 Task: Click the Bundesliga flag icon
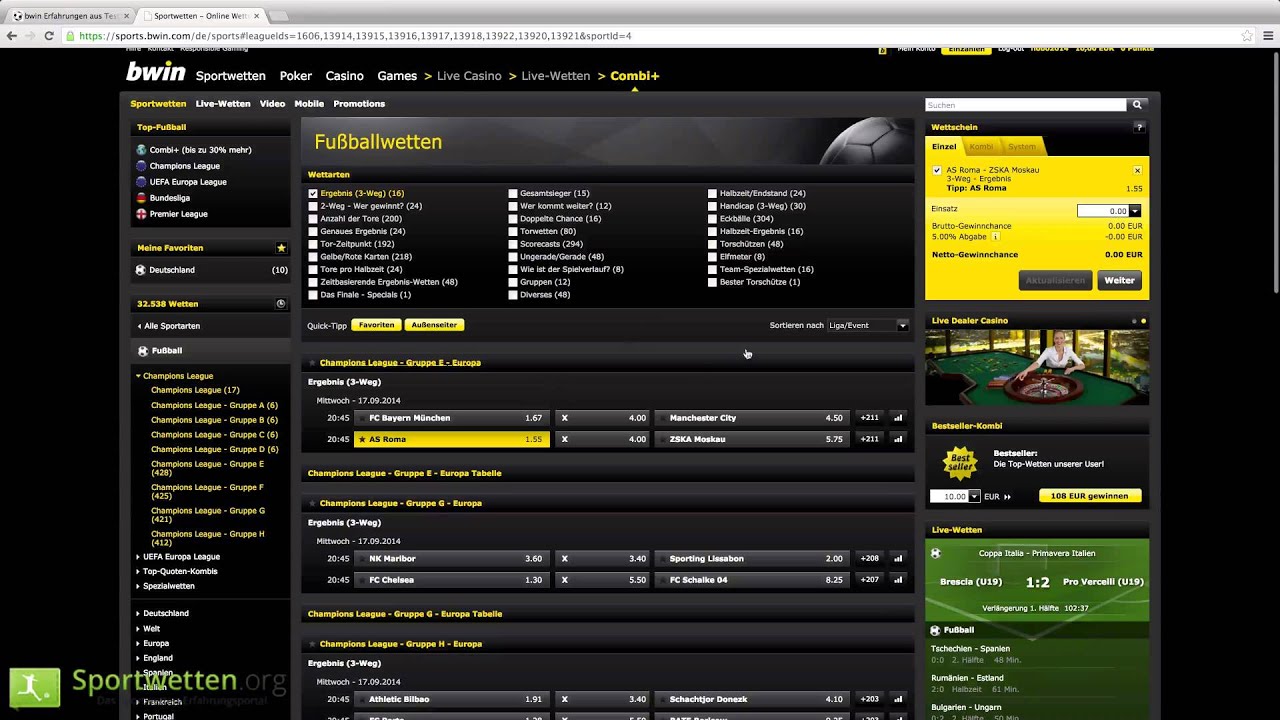[x=141, y=198]
